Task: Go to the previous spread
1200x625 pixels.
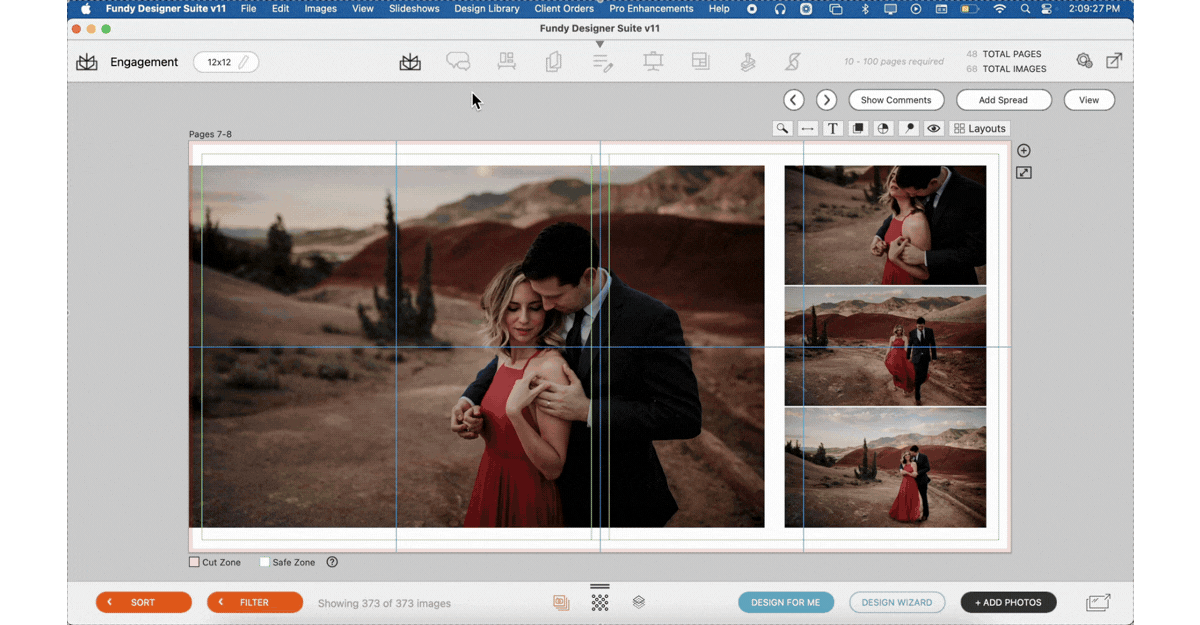Action: [794, 100]
